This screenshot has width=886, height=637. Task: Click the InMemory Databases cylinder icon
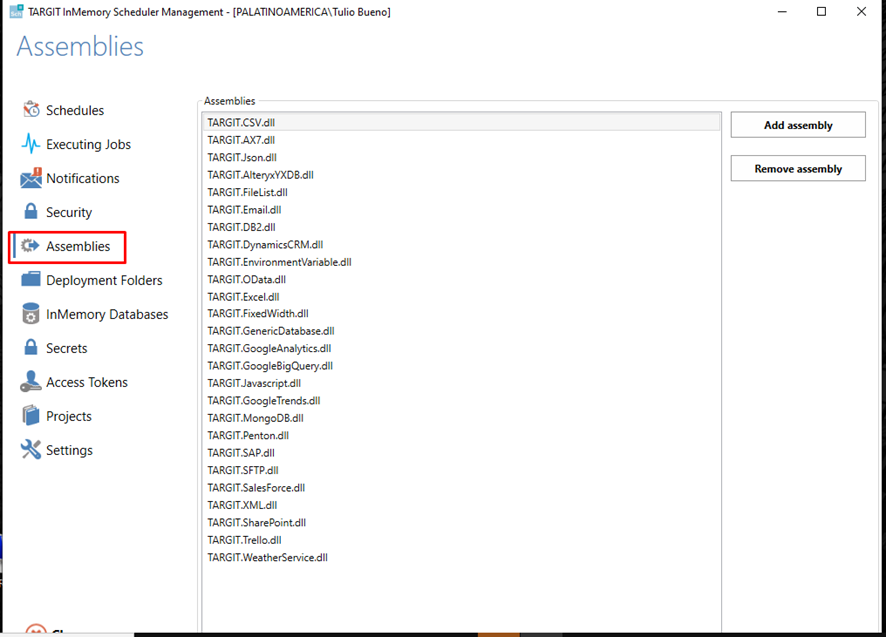31,314
